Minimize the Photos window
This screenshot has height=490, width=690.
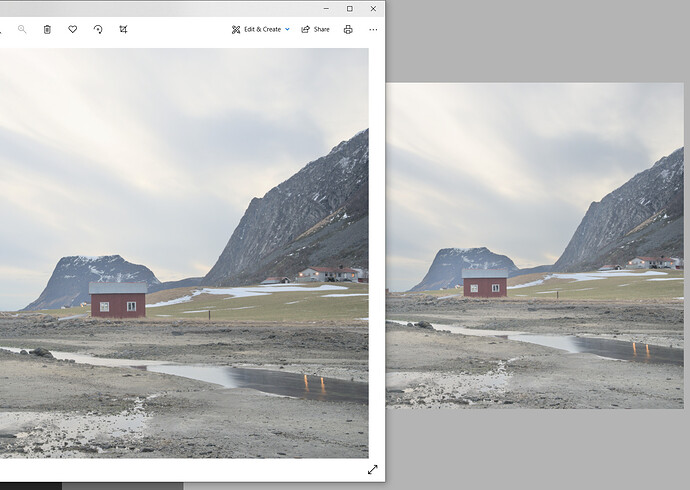325,8
